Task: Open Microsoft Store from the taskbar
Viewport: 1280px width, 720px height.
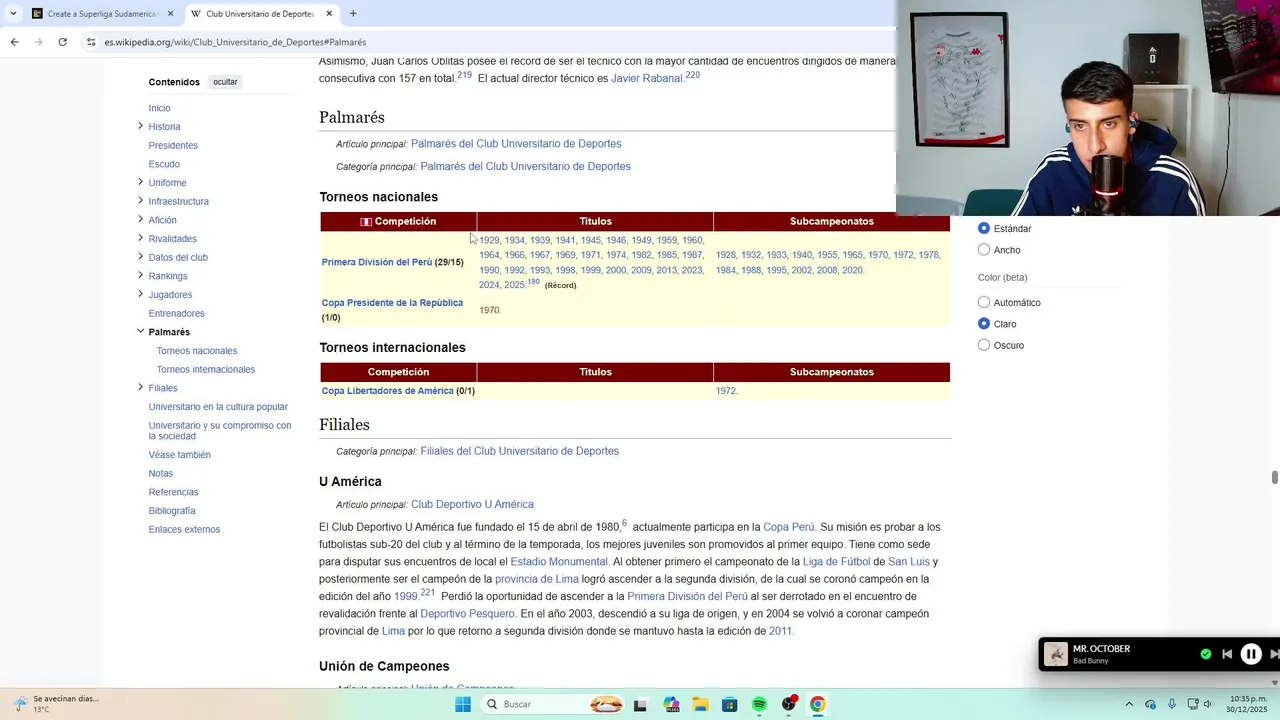Action: point(730,704)
